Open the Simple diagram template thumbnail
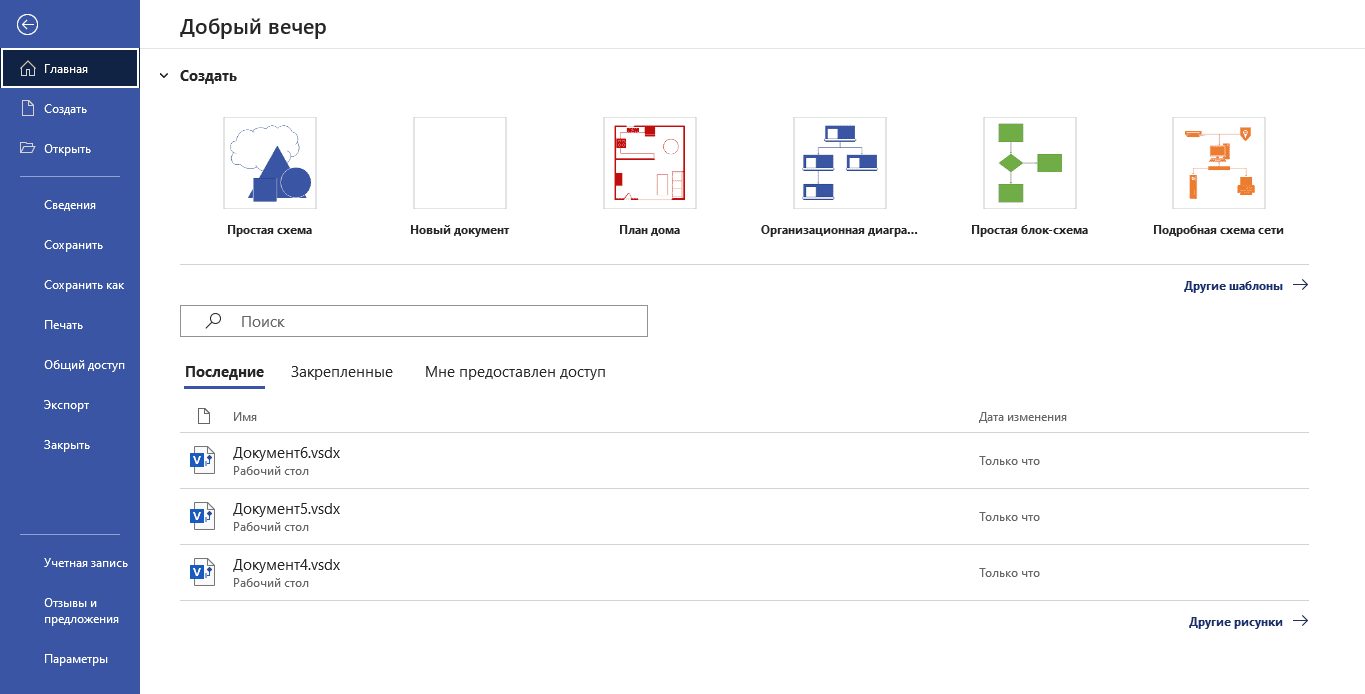The width and height of the screenshot is (1365, 694). coord(269,163)
